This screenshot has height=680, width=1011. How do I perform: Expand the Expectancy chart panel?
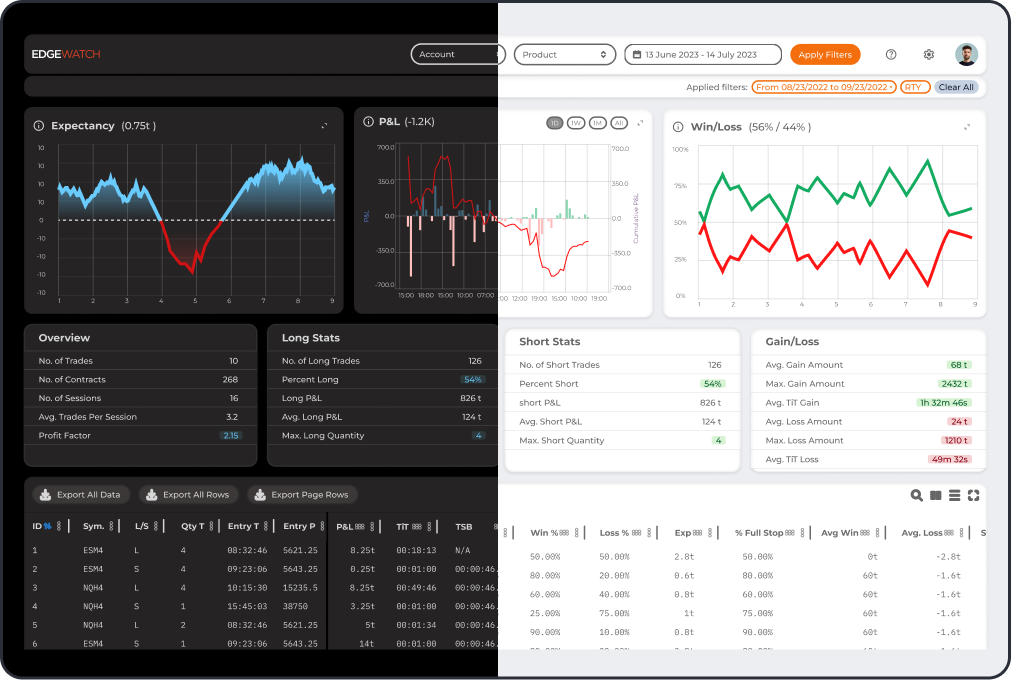[x=324, y=126]
